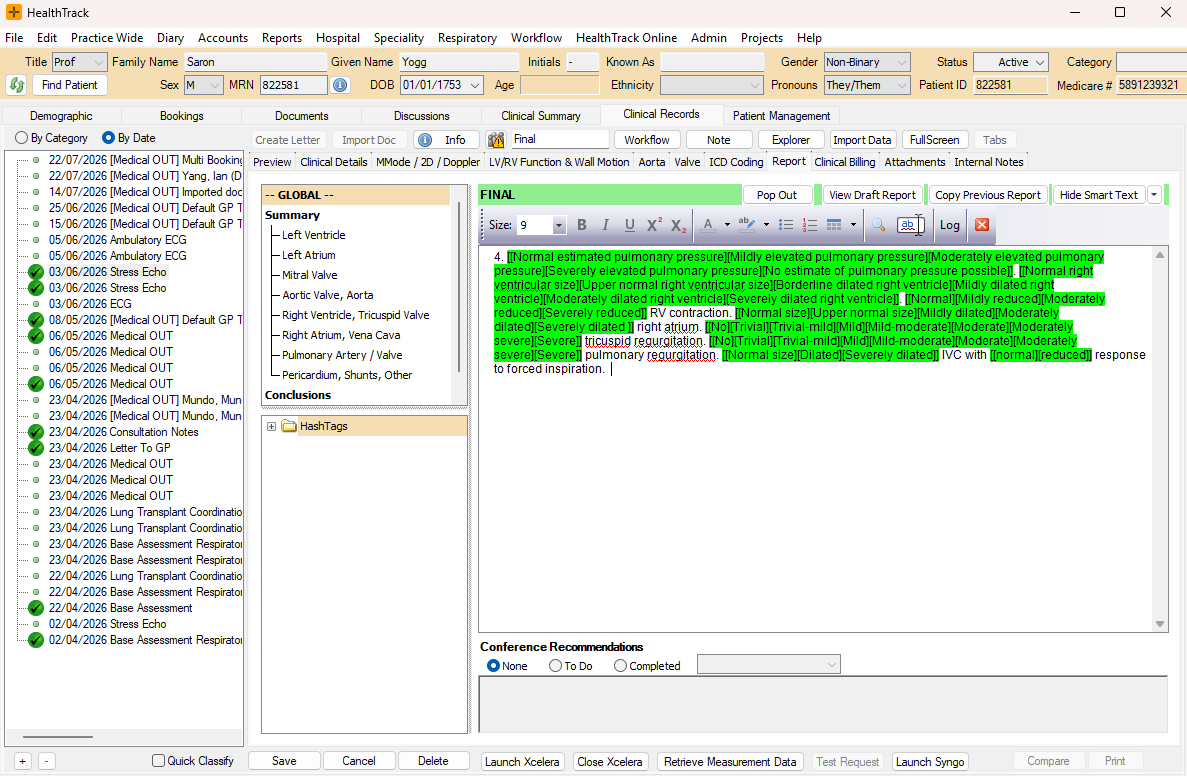
Task: Click the Pop Out button
Action: point(777,195)
